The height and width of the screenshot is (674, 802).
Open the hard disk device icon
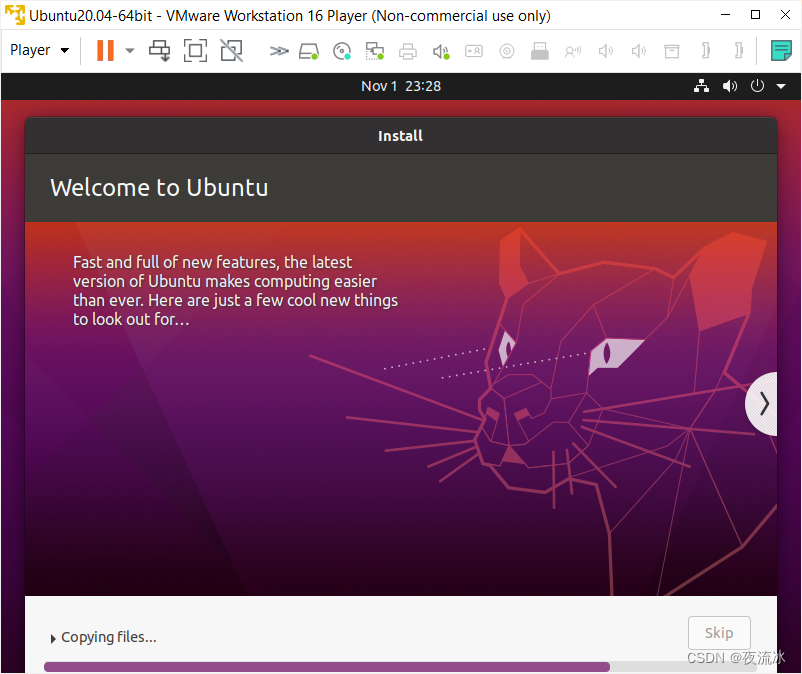pos(309,51)
